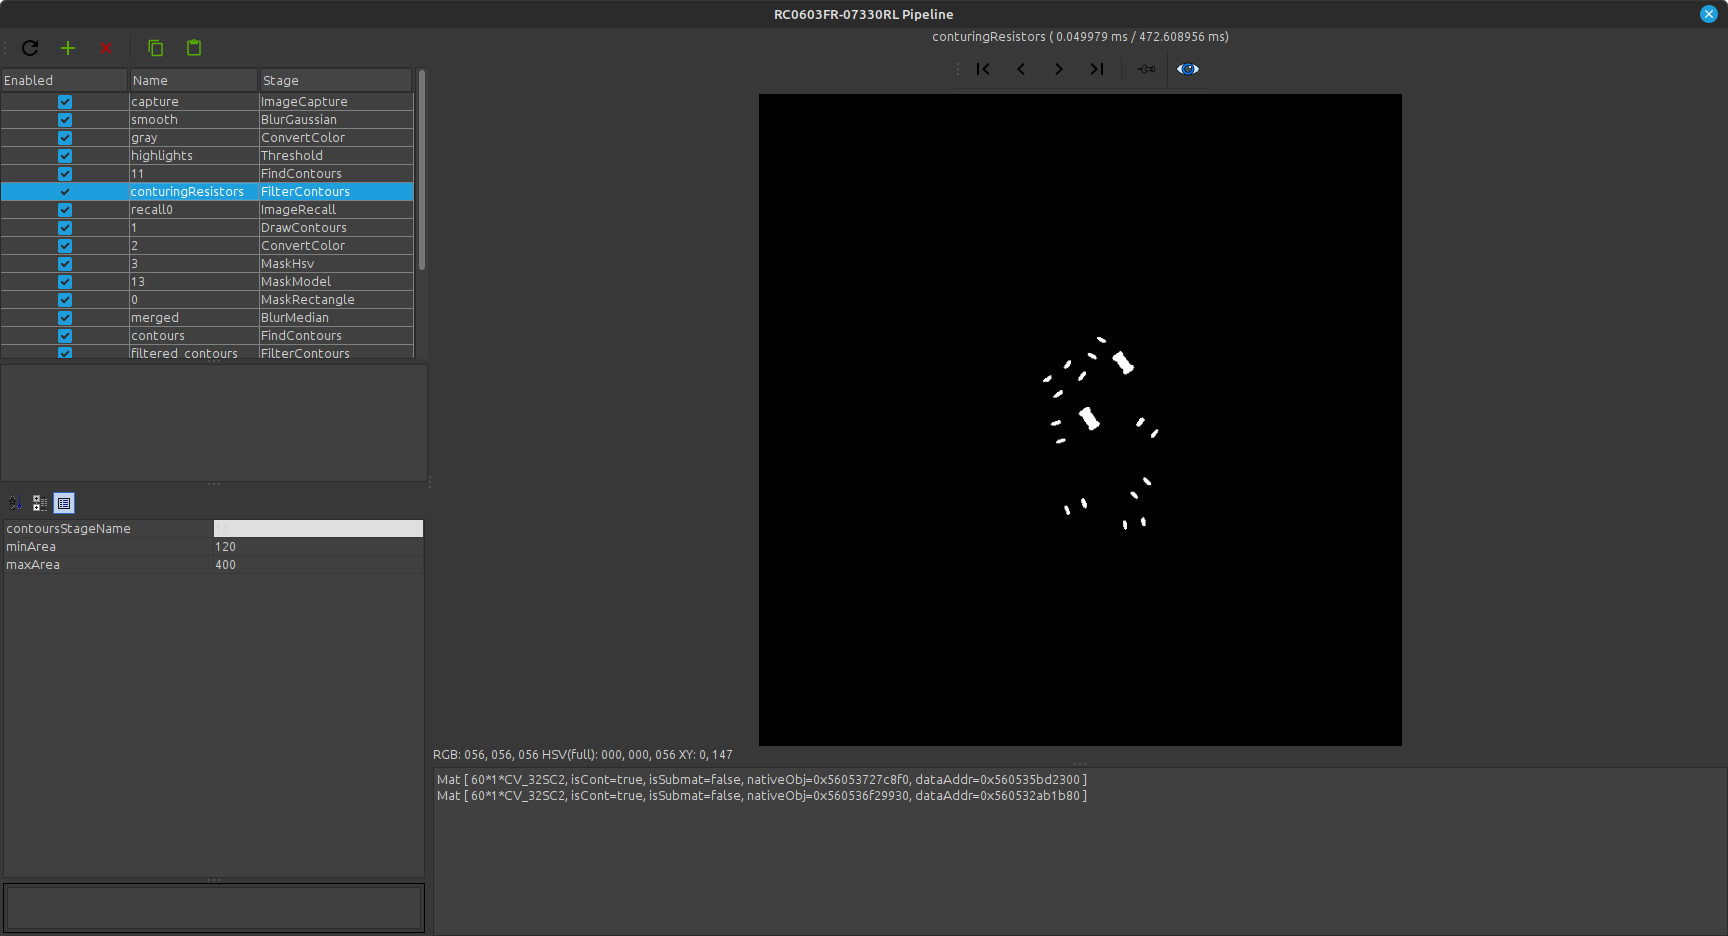Select the contours stage name
Screen dimensions: 1728x936
click(x=158, y=336)
